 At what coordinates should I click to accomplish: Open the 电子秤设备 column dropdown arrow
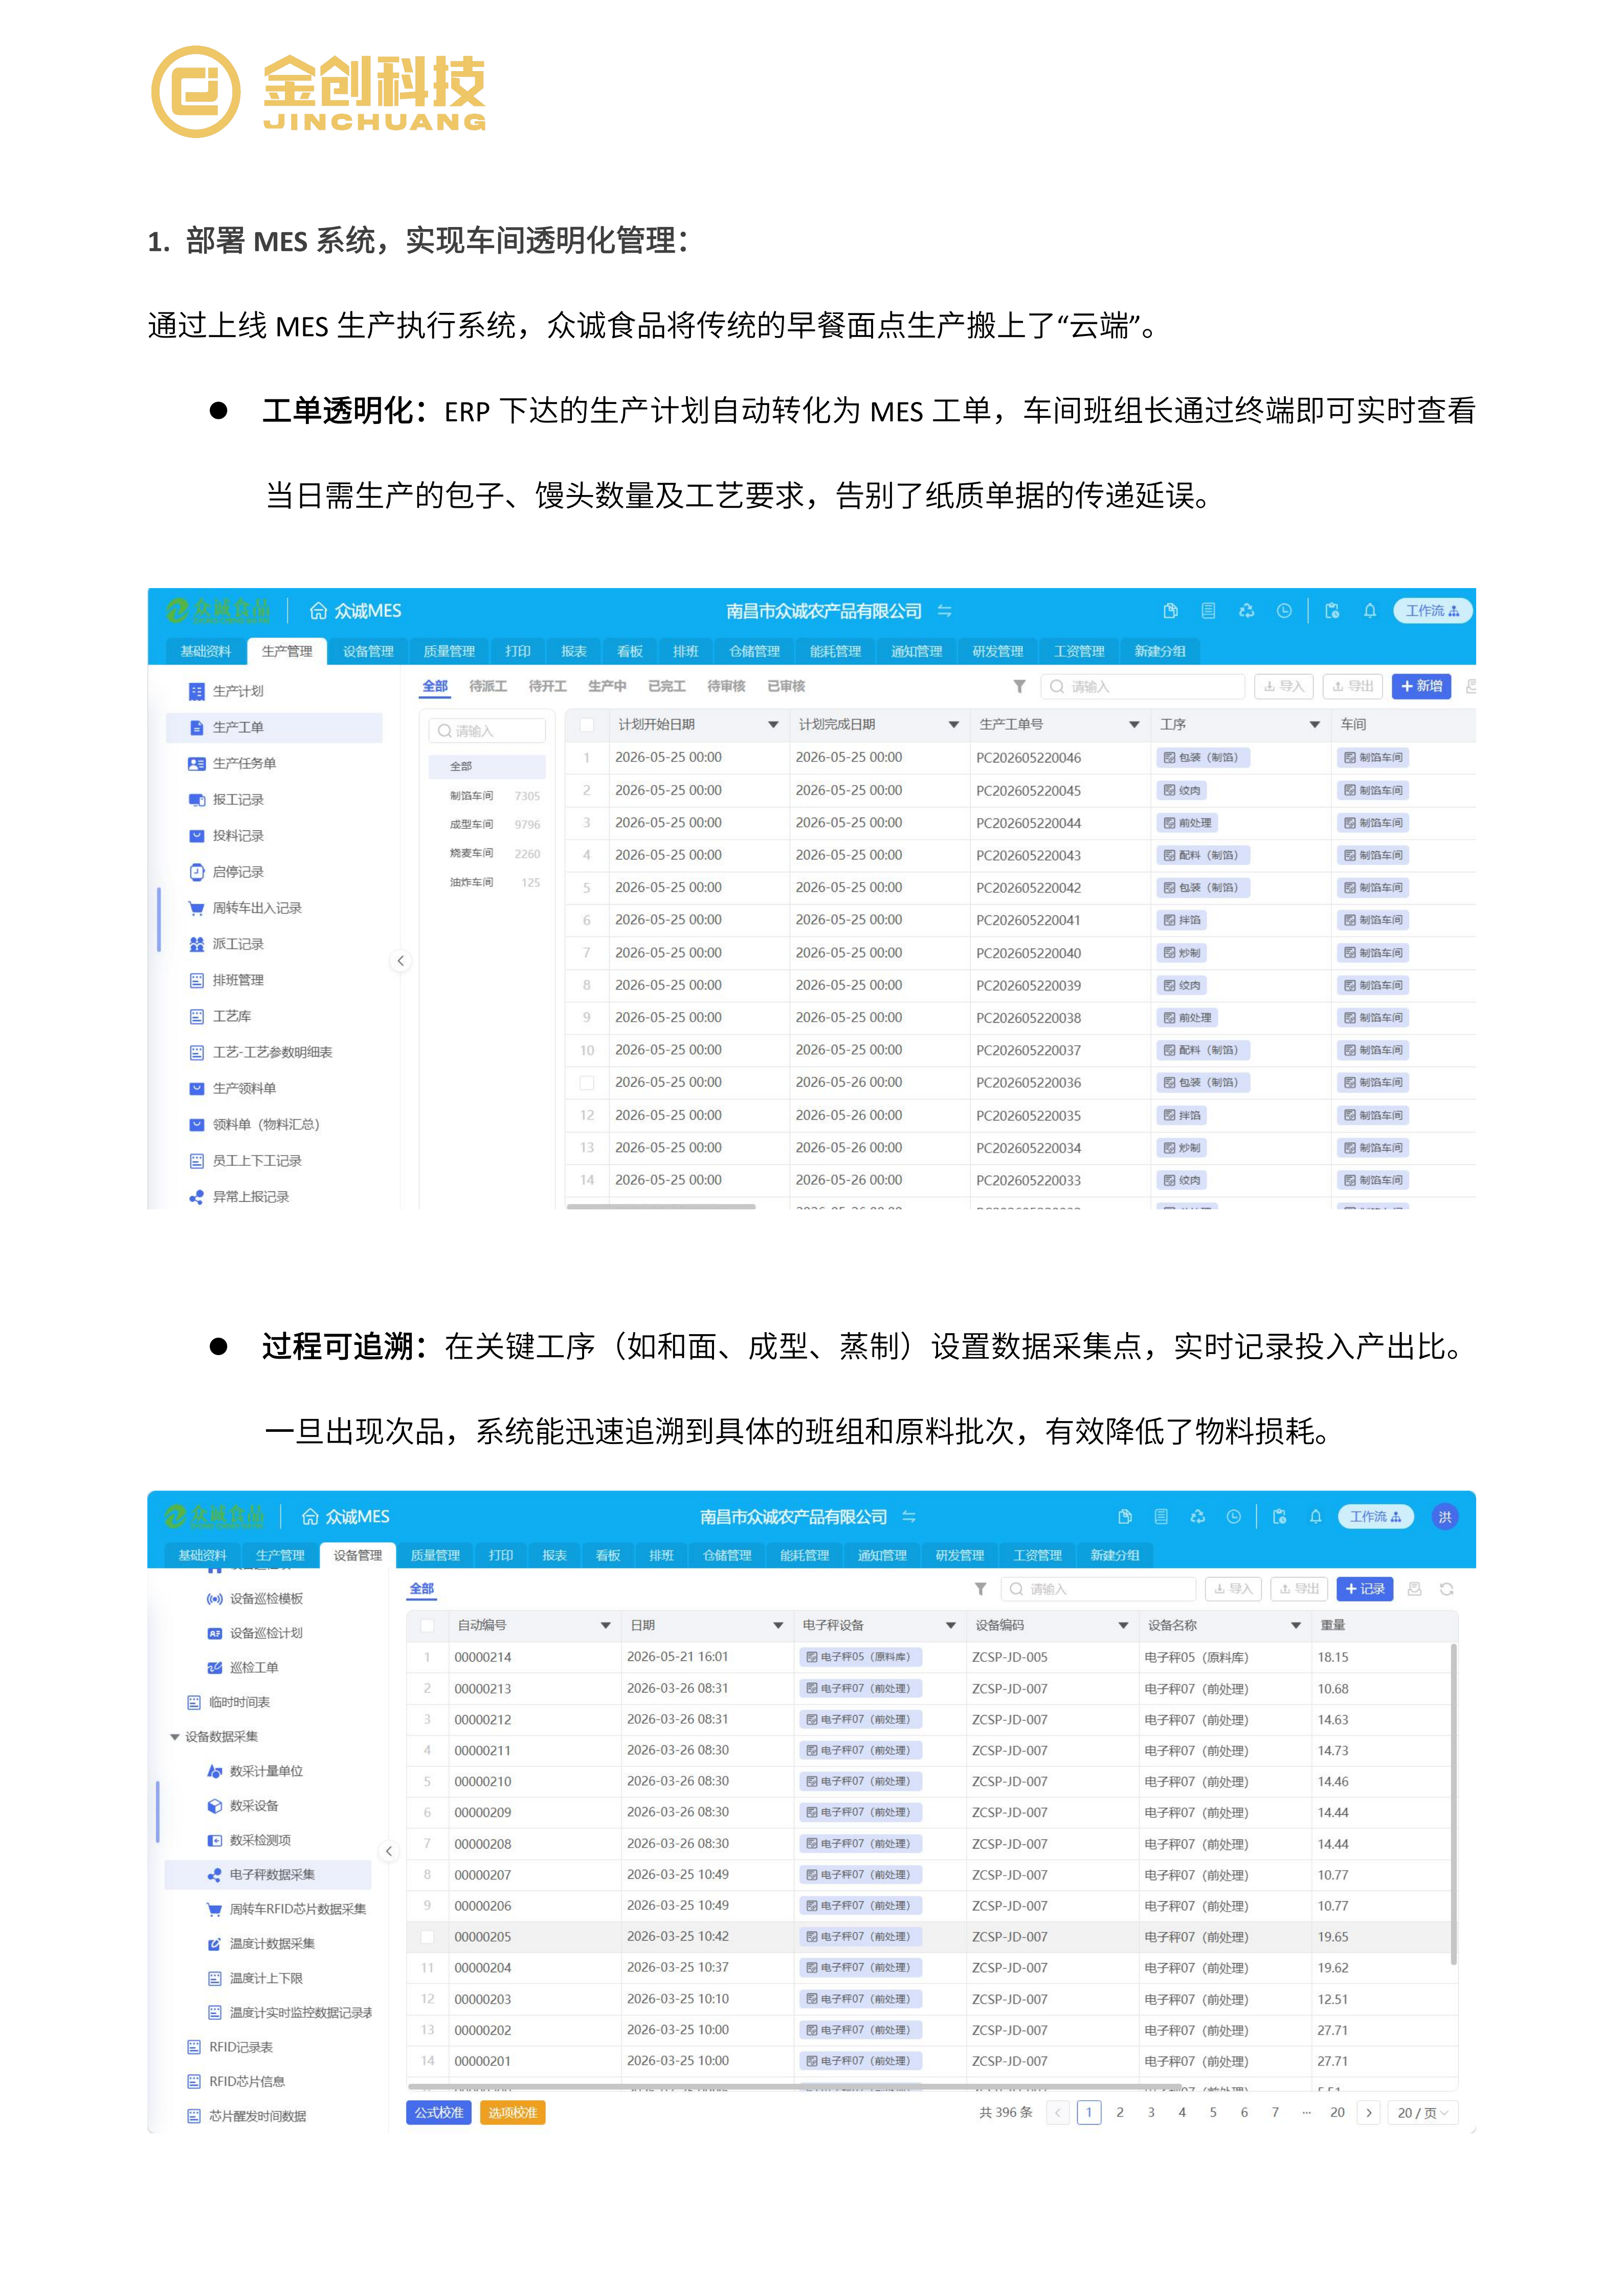(x=951, y=1625)
